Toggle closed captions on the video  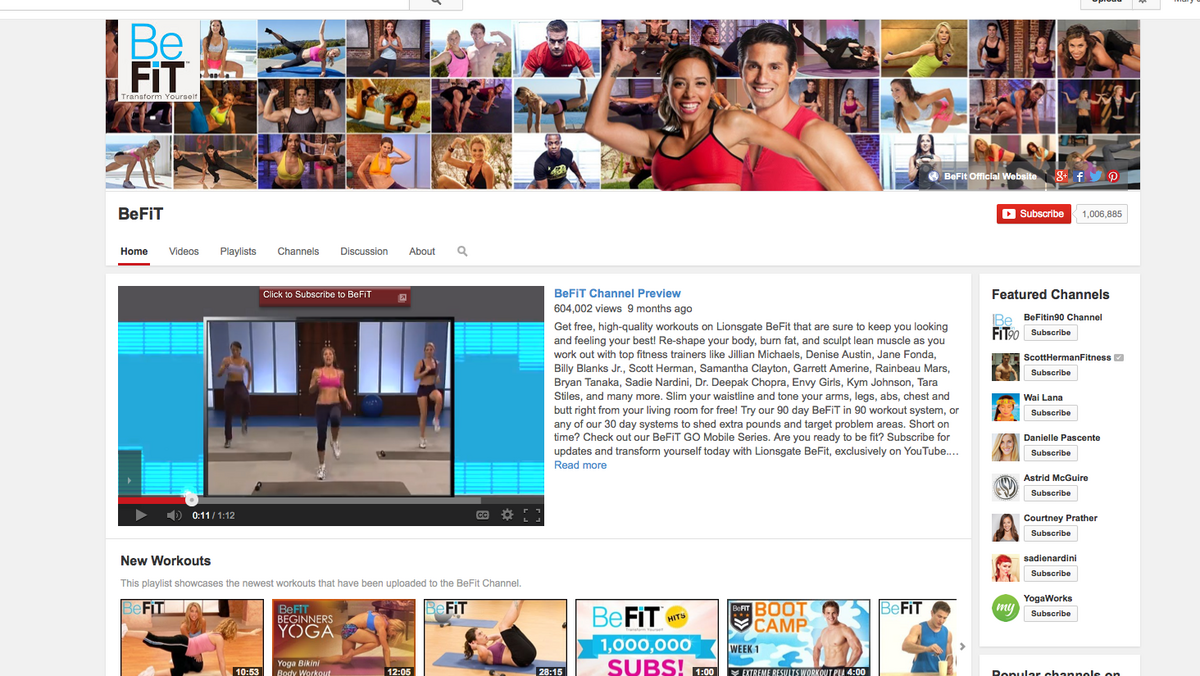click(483, 515)
